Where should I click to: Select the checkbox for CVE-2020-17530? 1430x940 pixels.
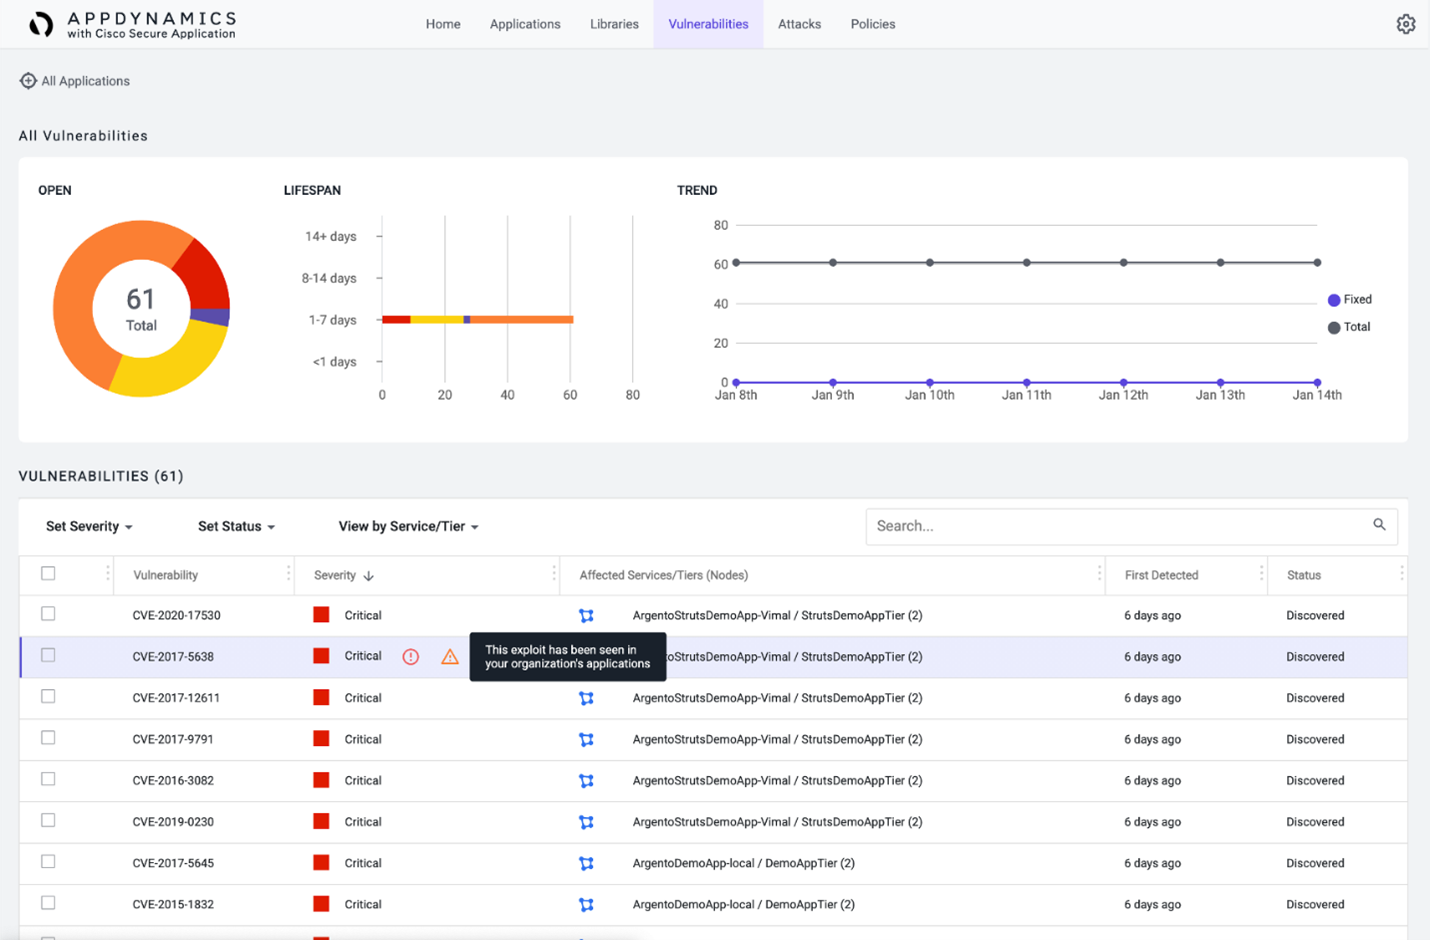pyautogui.click(x=48, y=615)
